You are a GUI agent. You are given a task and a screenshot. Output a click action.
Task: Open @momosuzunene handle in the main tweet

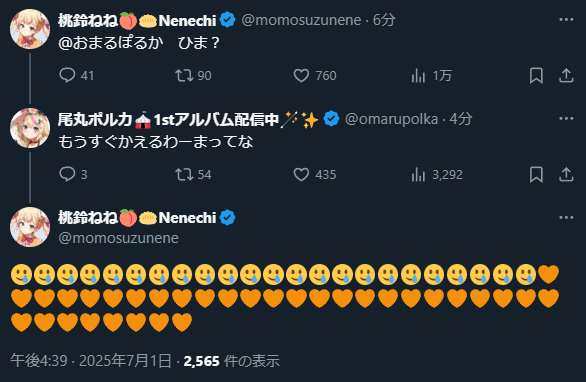click(x=118, y=238)
